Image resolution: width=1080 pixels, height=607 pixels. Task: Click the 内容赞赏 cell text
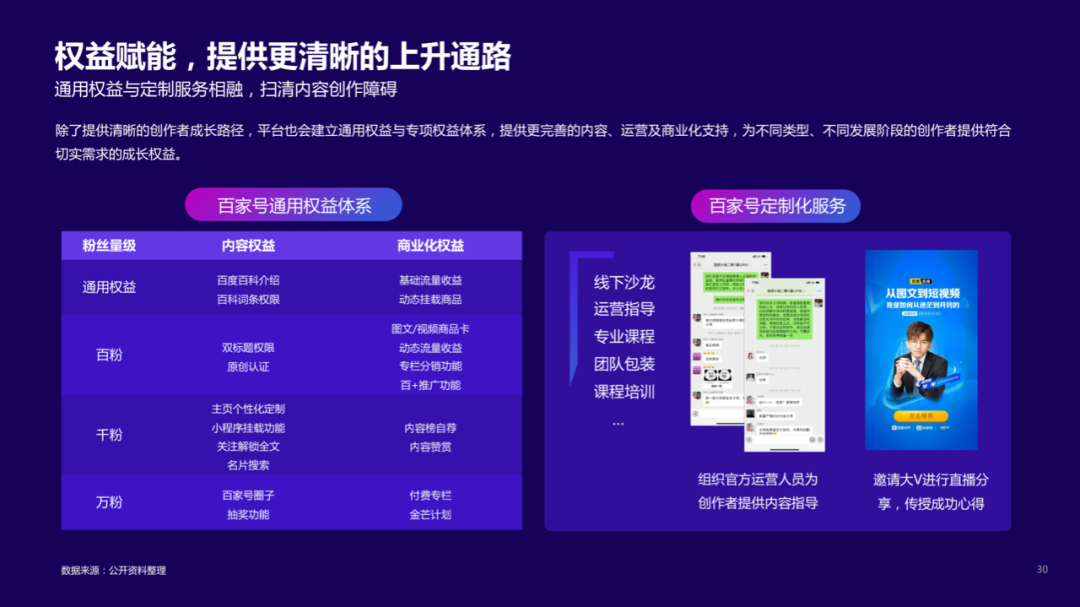pos(430,447)
